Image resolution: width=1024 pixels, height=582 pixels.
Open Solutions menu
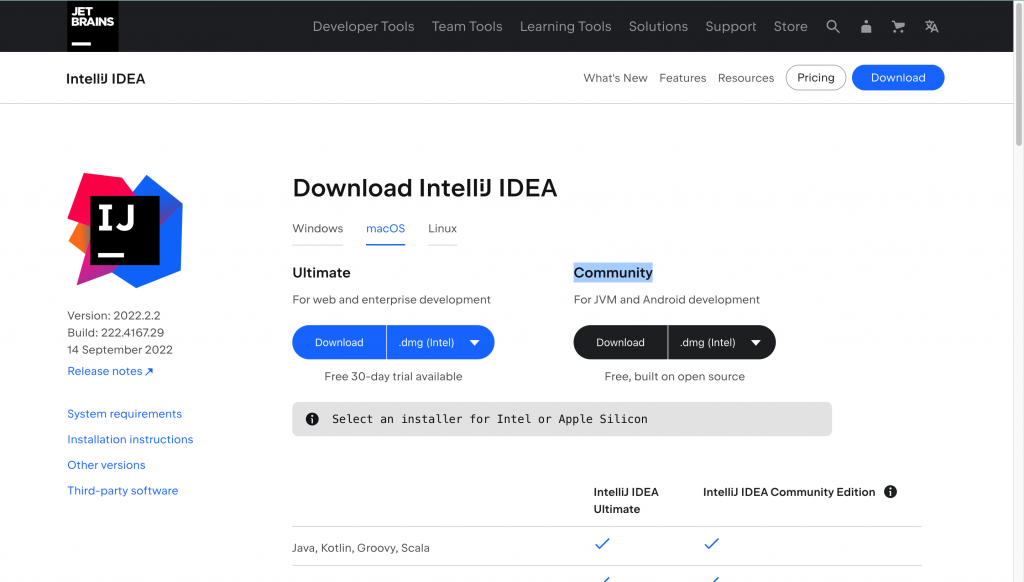tap(658, 26)
